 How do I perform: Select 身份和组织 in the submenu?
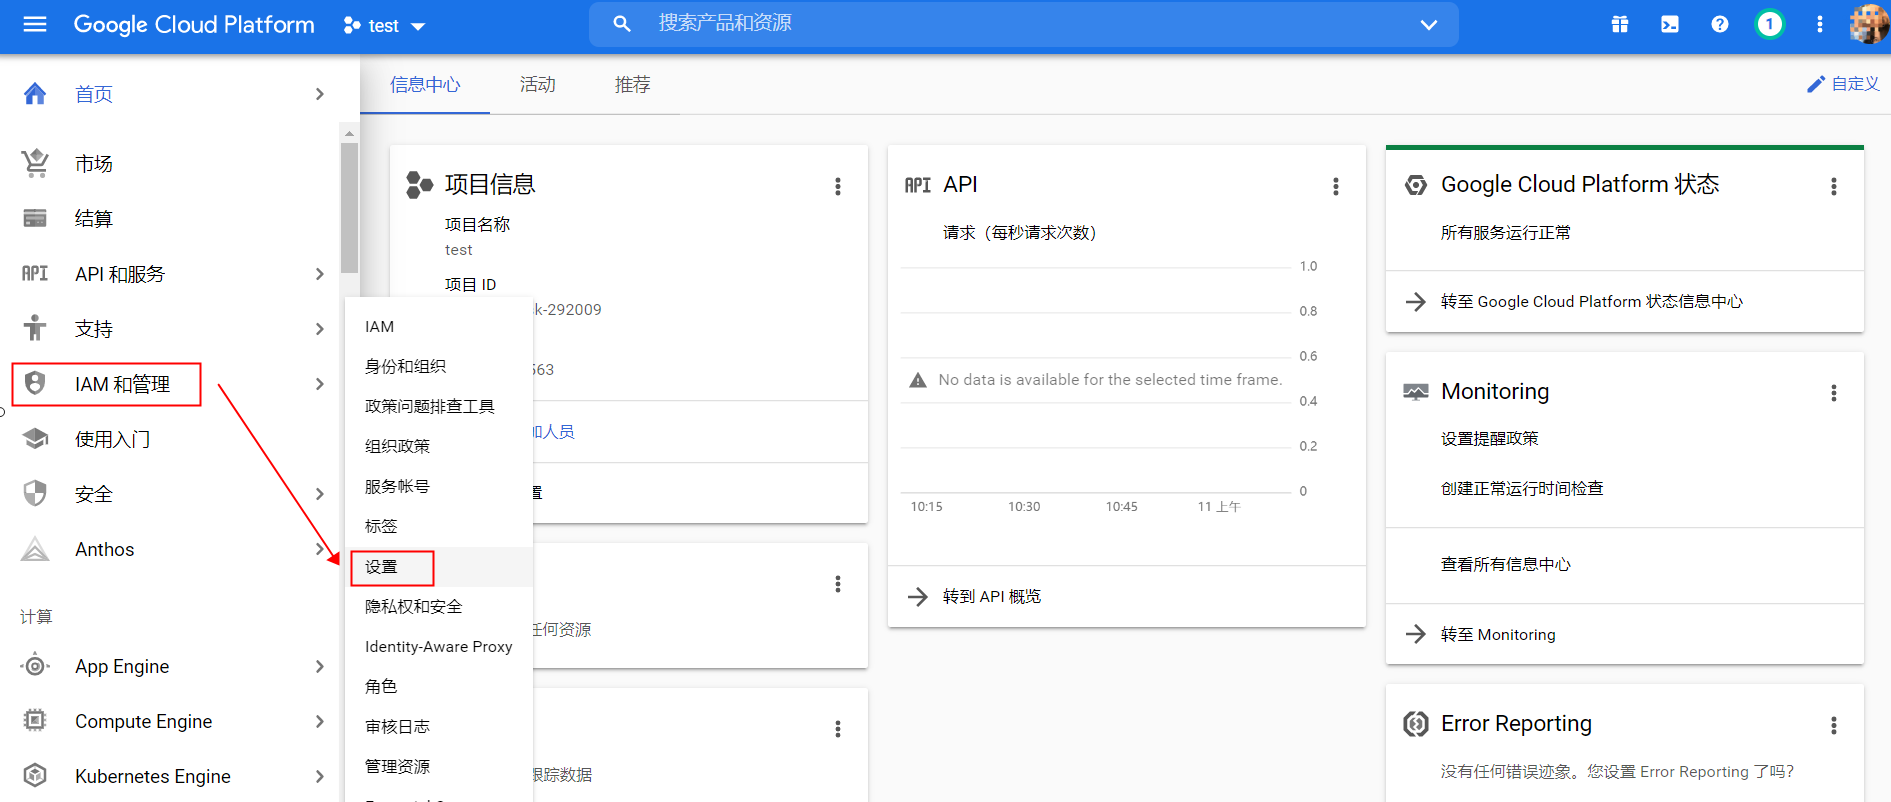click(439, 366)
